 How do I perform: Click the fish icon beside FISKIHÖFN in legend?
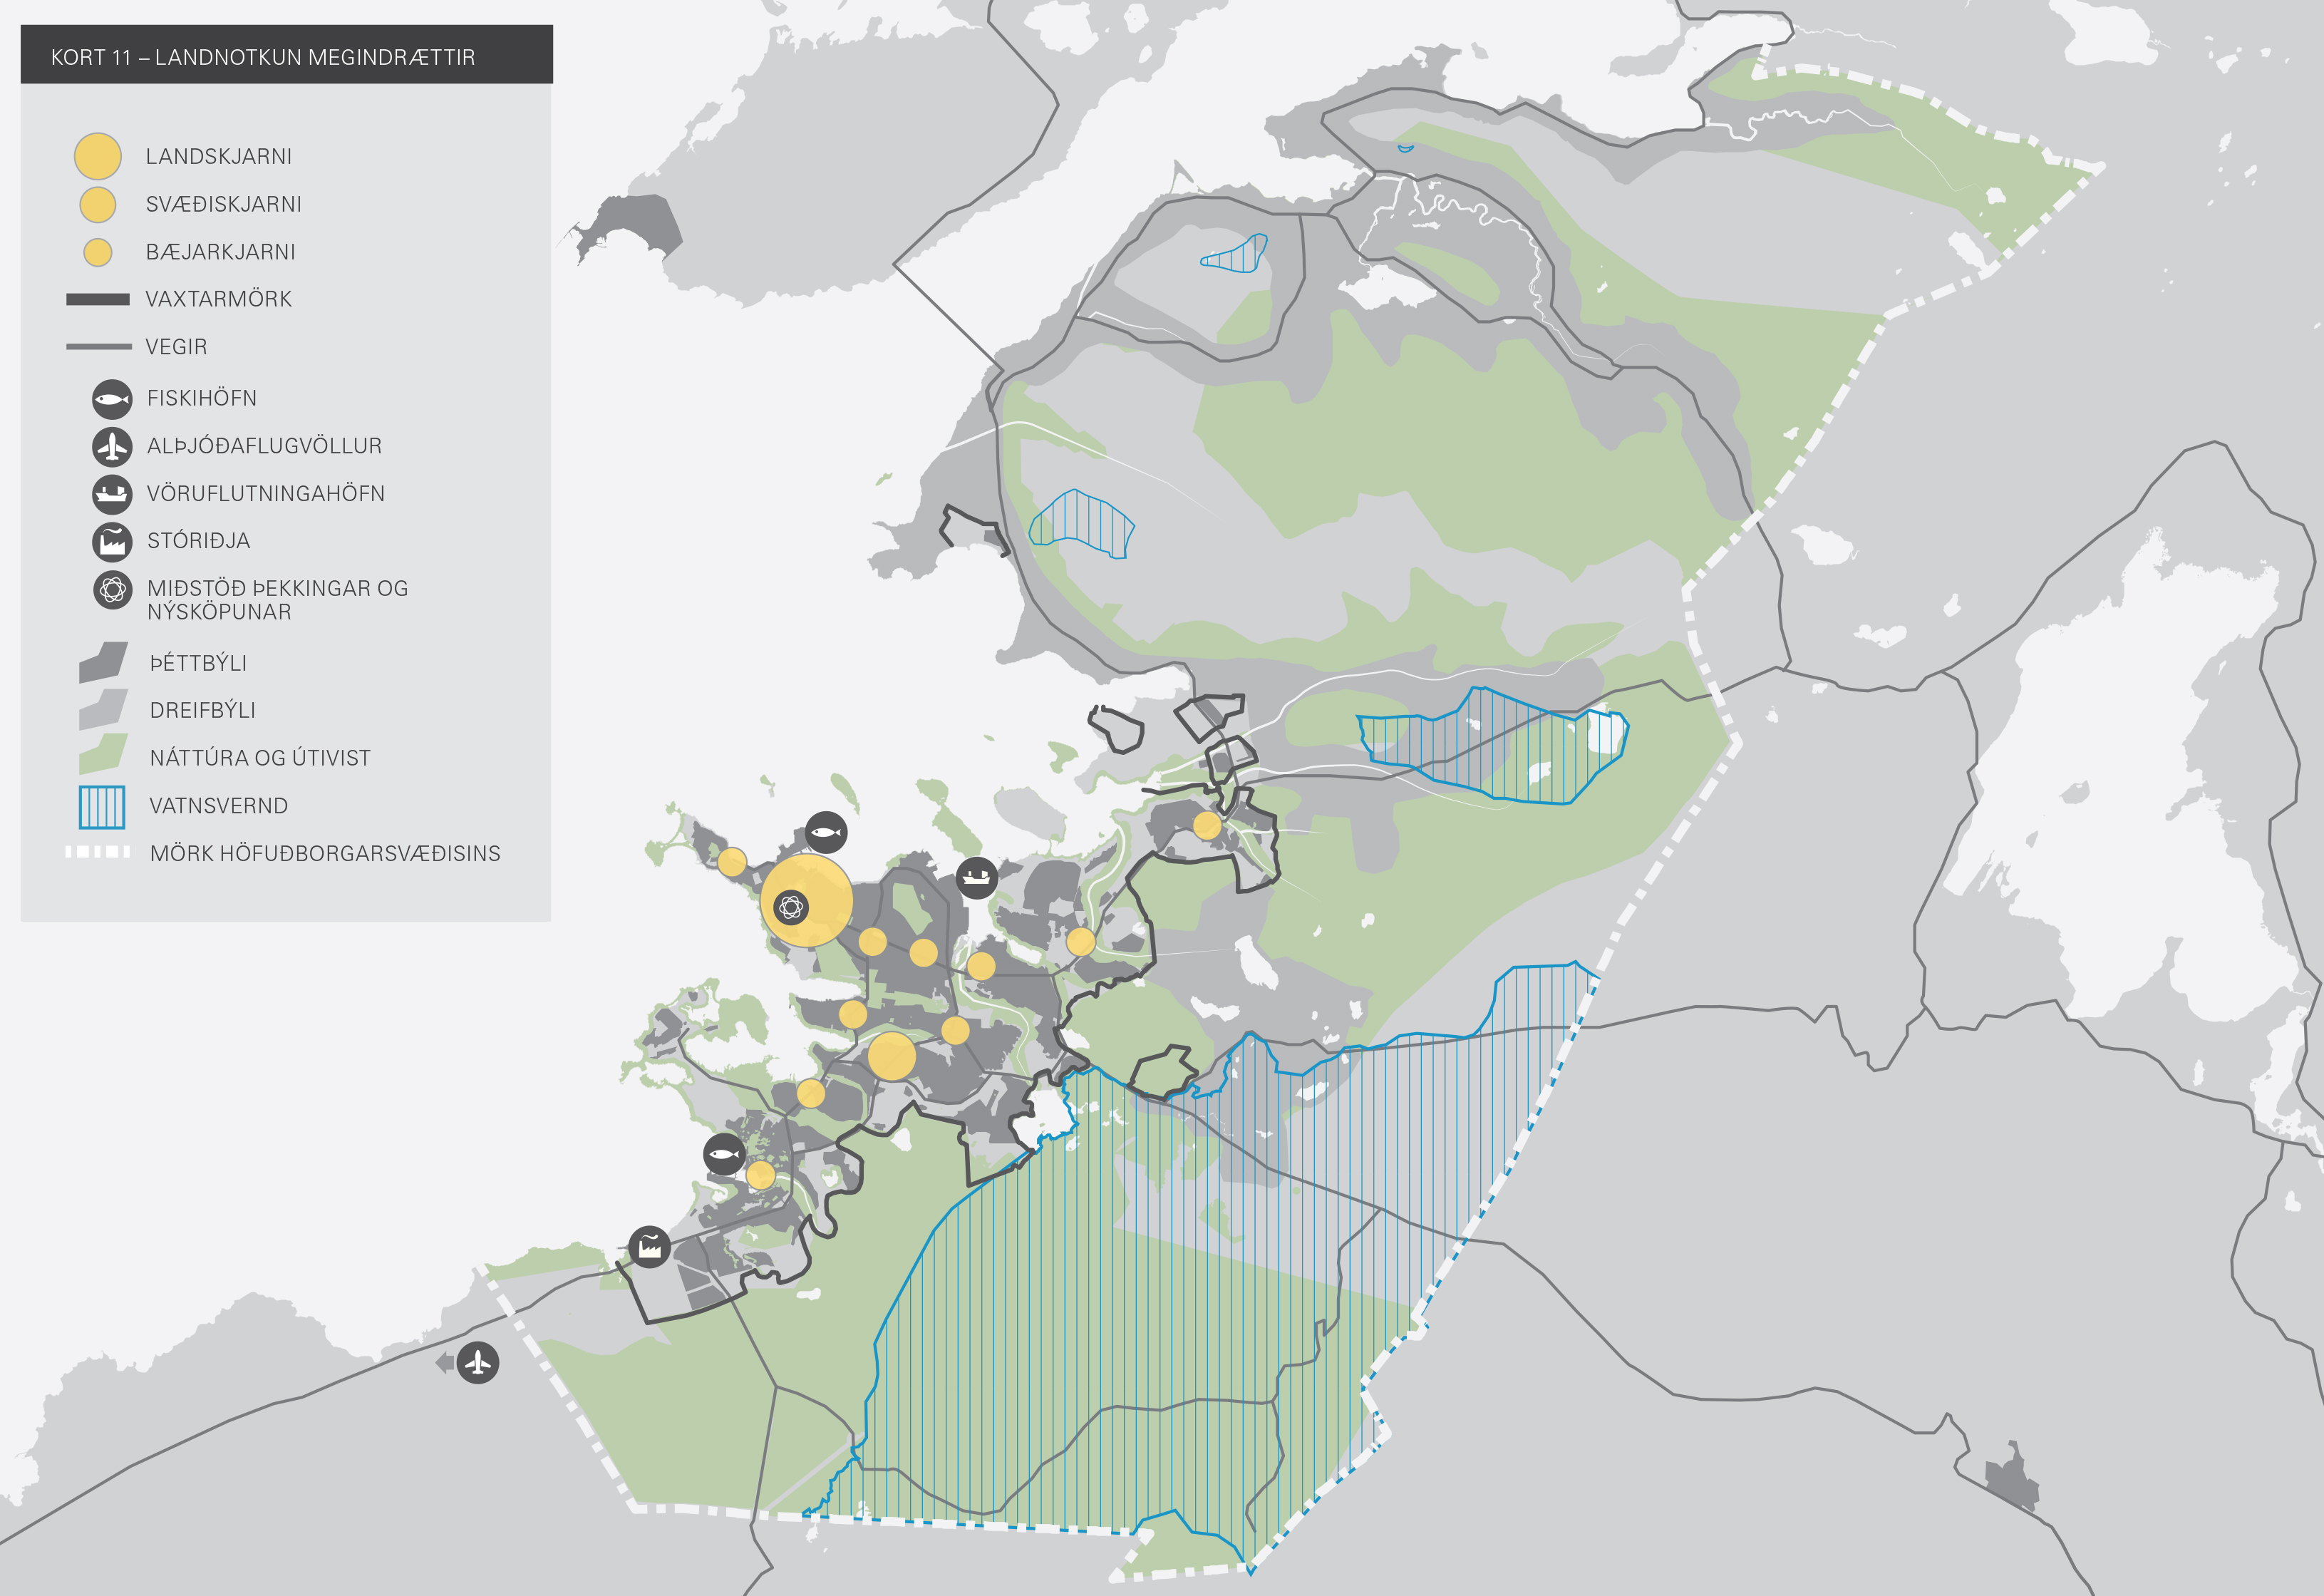[112, 399]
